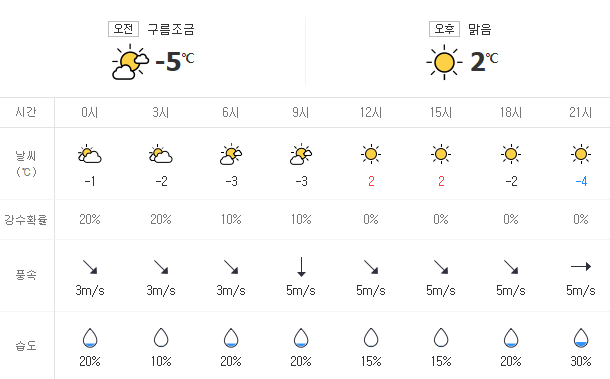Click the sunny icon at 18시
This screenshot has height=379, width=610.
click(511, 154)
